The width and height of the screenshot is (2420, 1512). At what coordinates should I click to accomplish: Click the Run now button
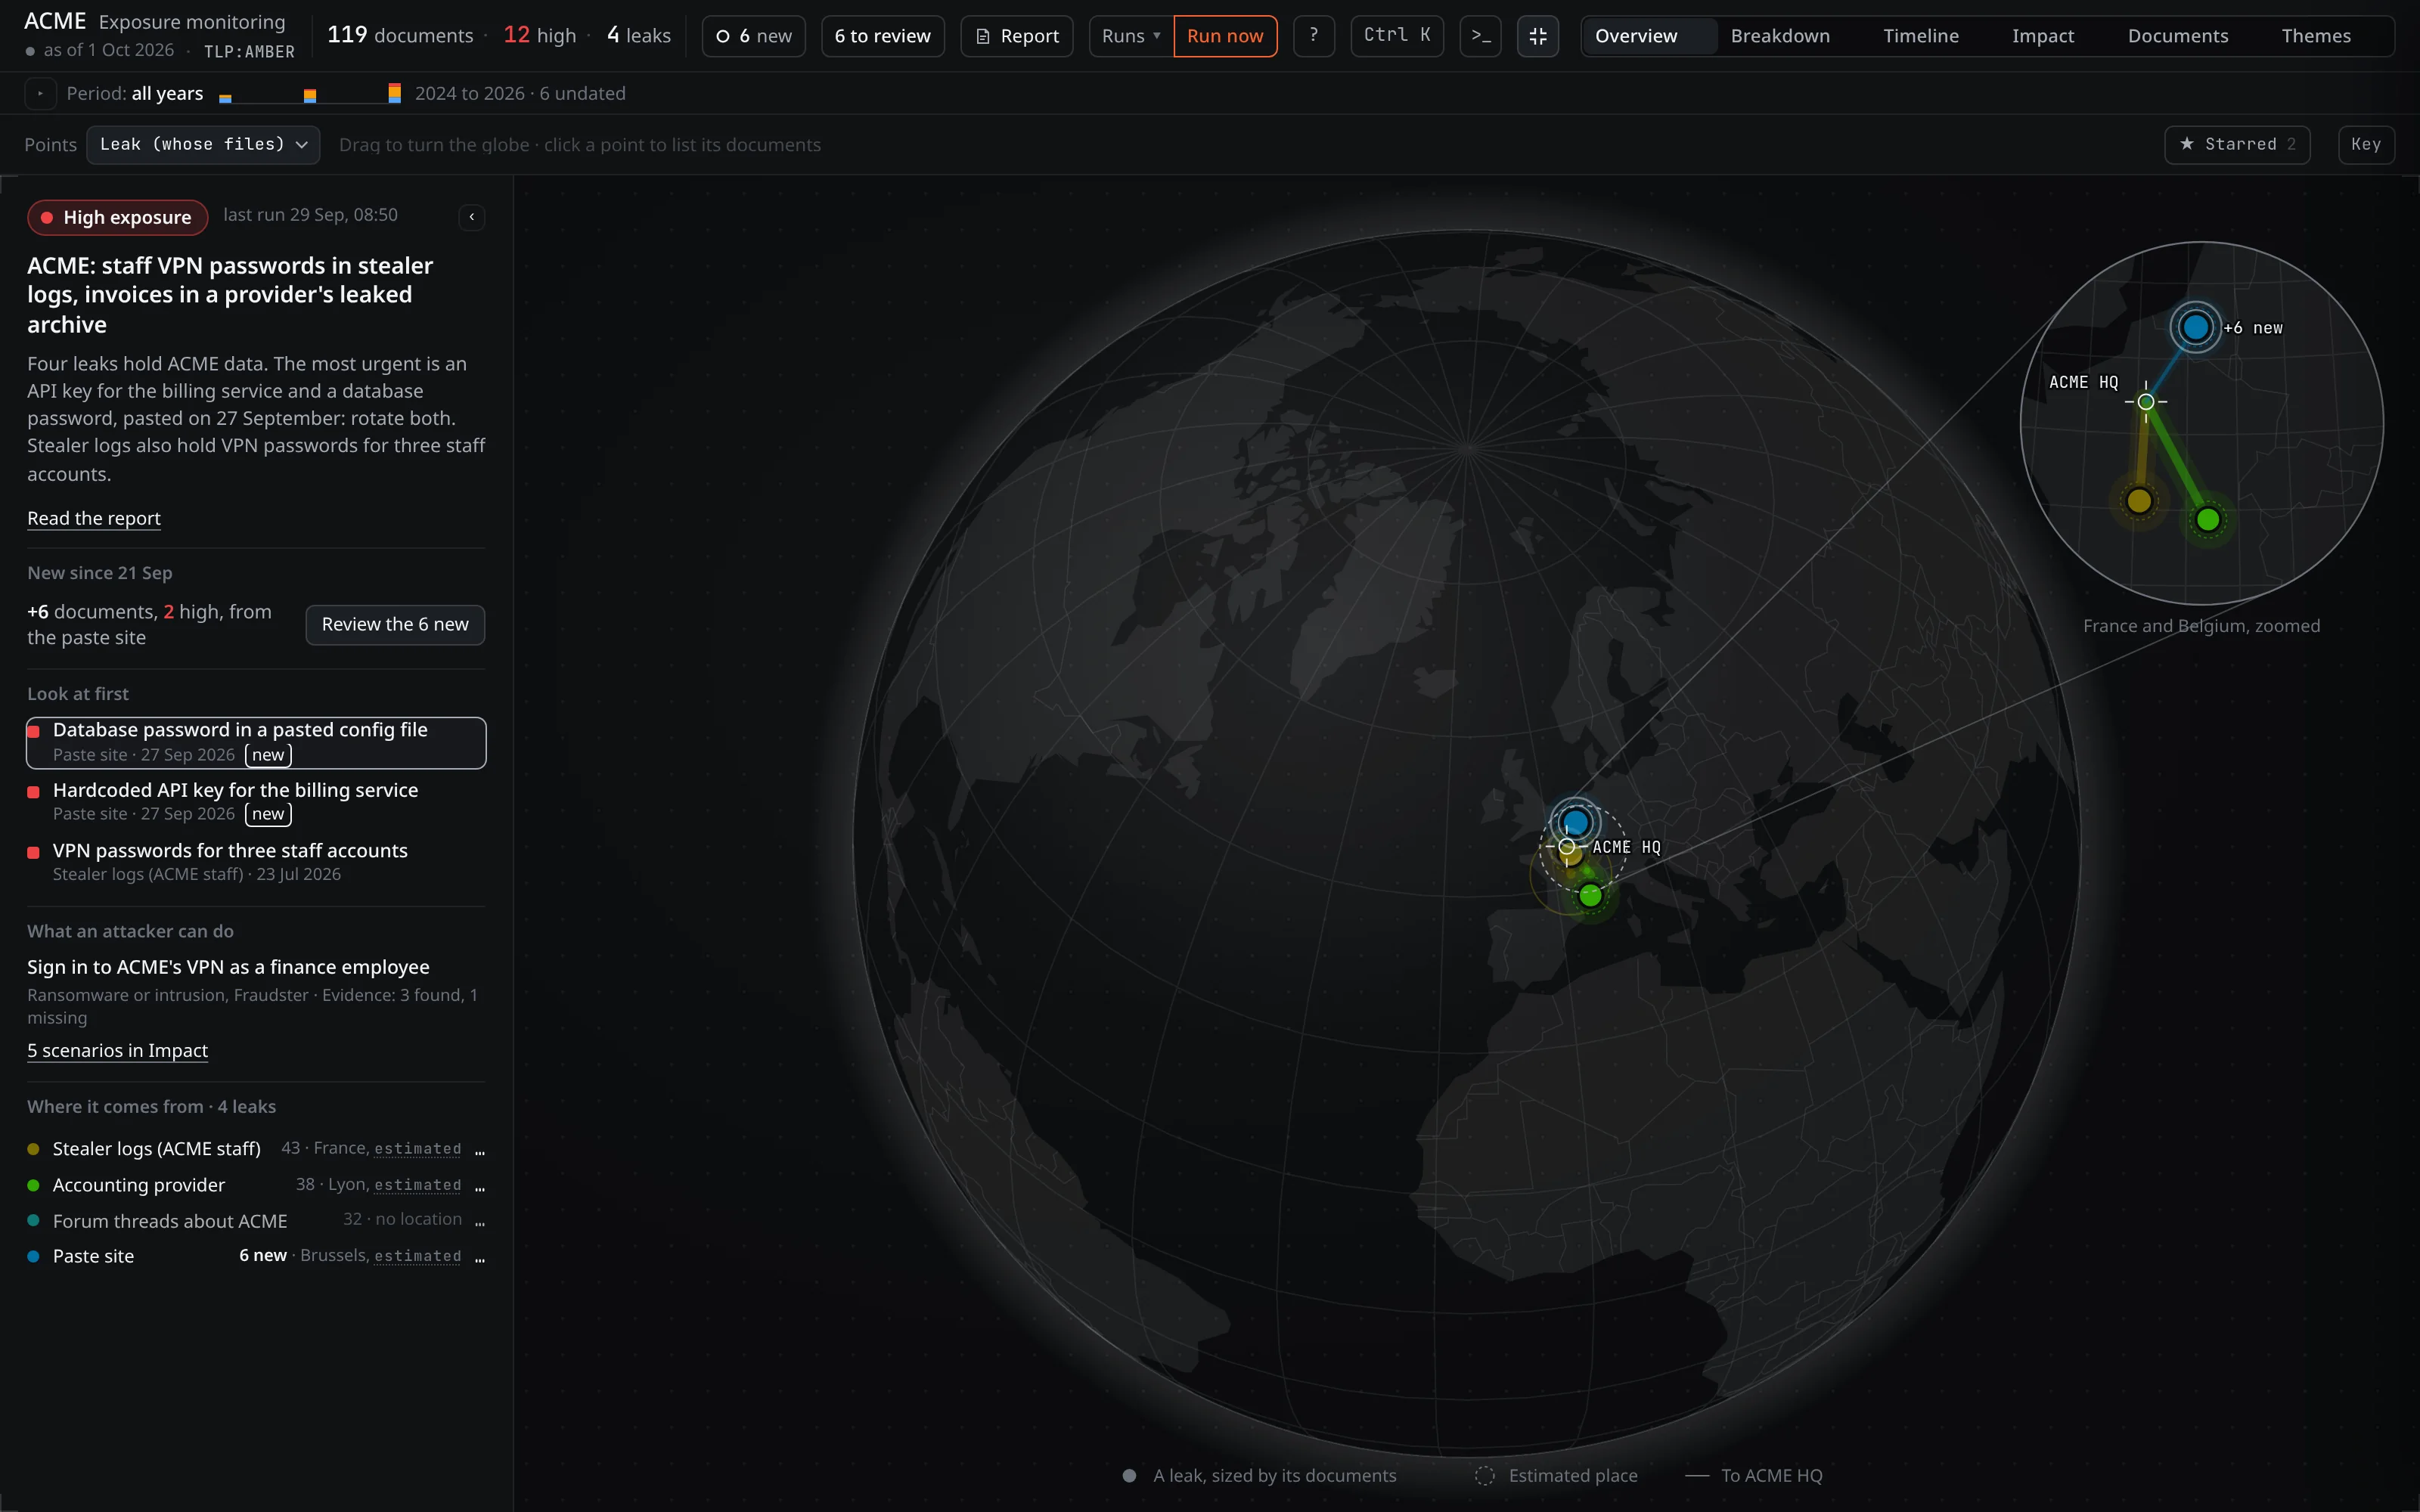1225,36
